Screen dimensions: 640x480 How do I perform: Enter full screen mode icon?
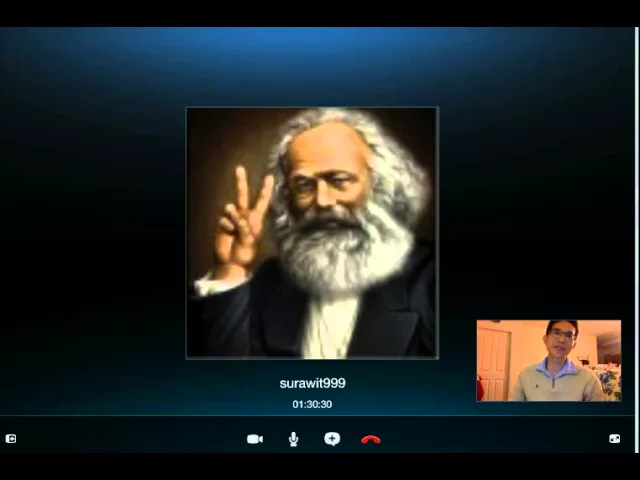(x=614, y=439)
